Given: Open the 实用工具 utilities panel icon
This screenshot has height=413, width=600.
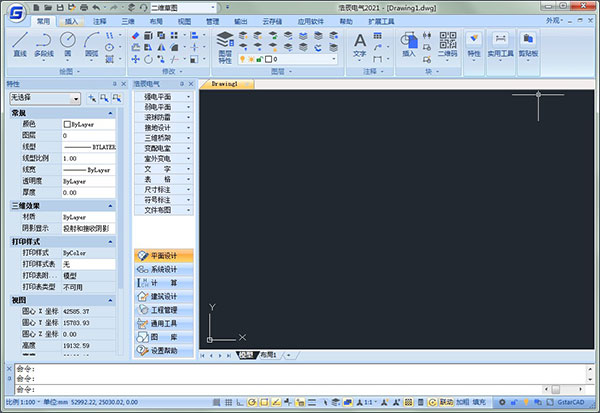Looking at the screenshot, I should click(500, 47).
